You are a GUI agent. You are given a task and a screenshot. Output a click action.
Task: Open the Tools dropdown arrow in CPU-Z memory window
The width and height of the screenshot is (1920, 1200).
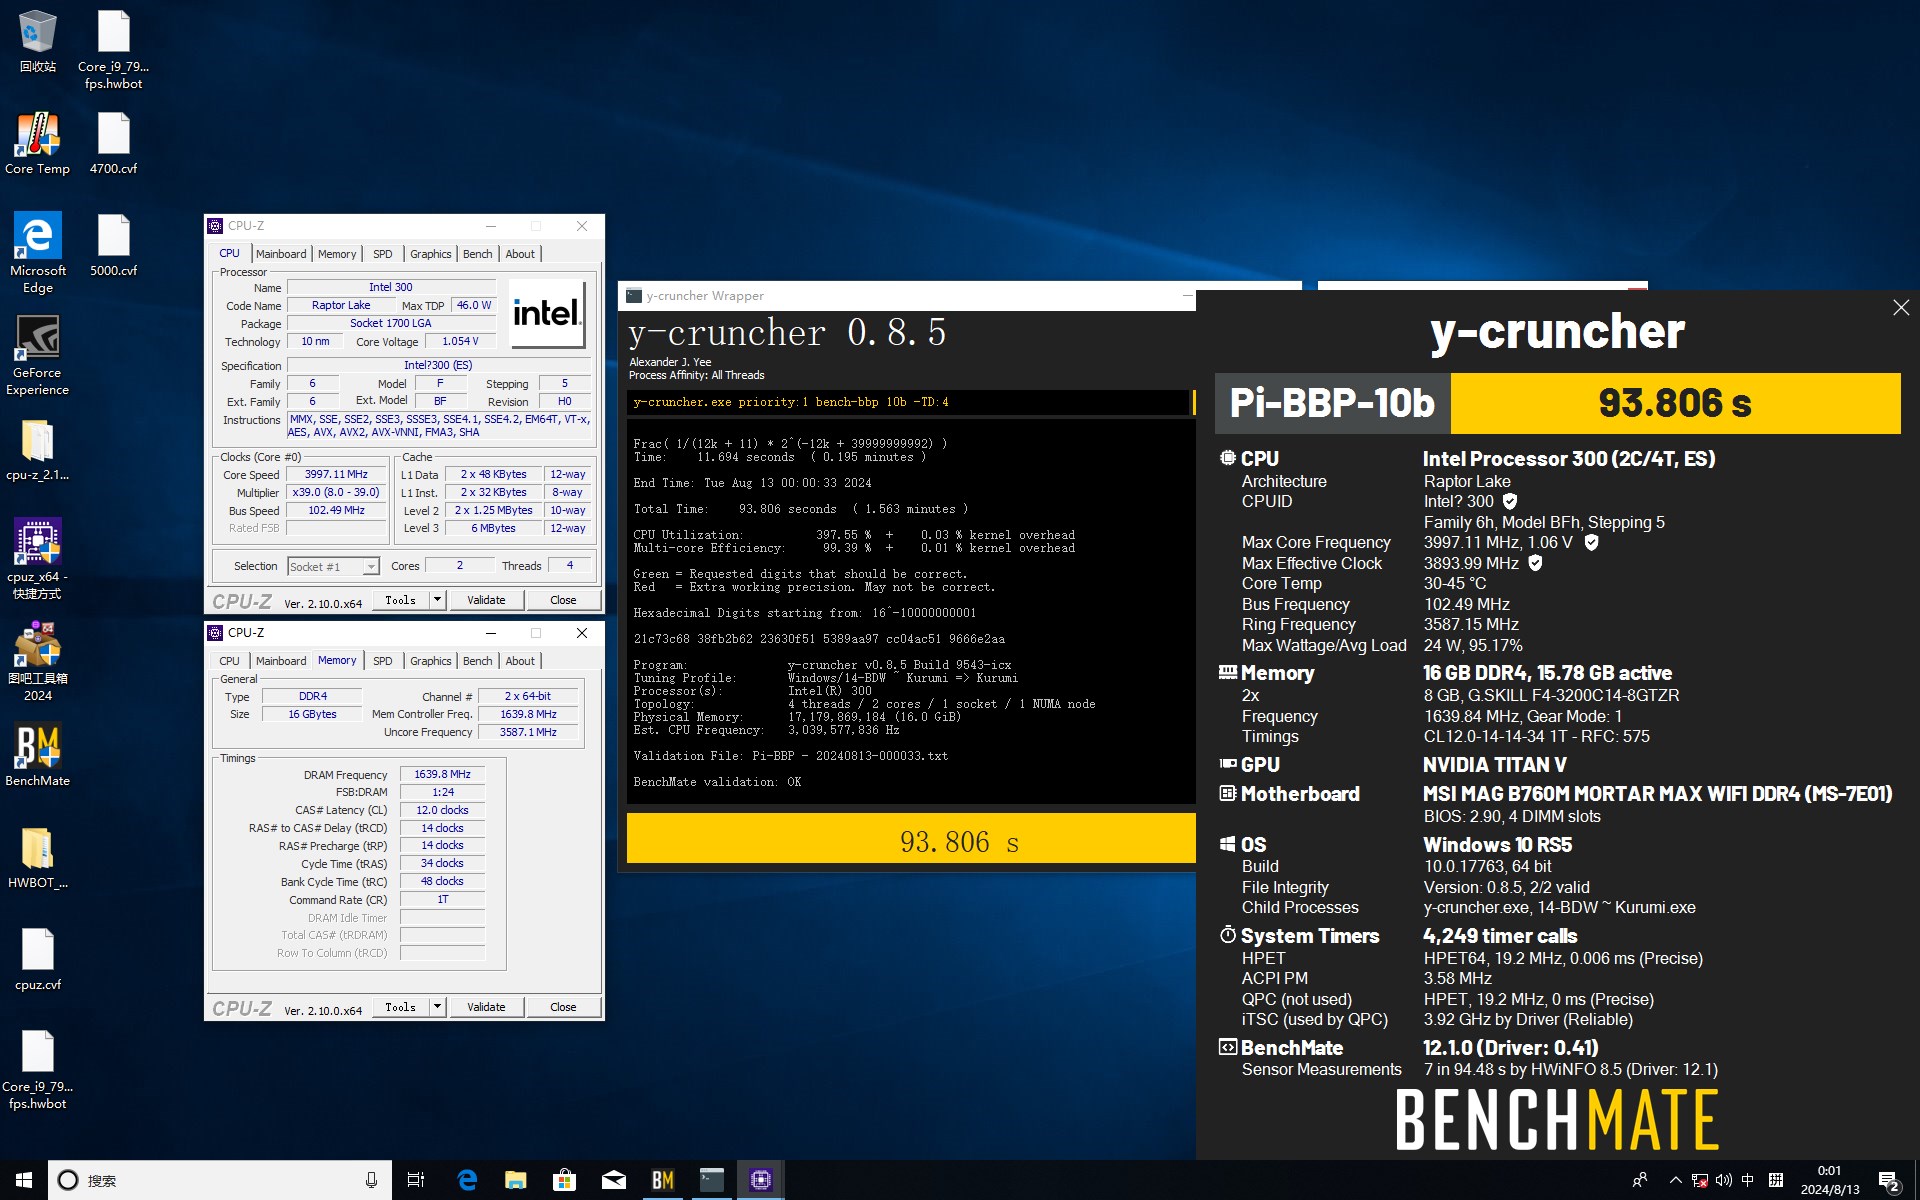[x=437, y=1007]
